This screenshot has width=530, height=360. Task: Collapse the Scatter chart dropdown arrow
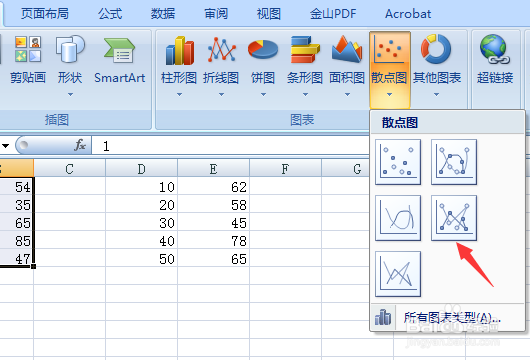[389, 95]
